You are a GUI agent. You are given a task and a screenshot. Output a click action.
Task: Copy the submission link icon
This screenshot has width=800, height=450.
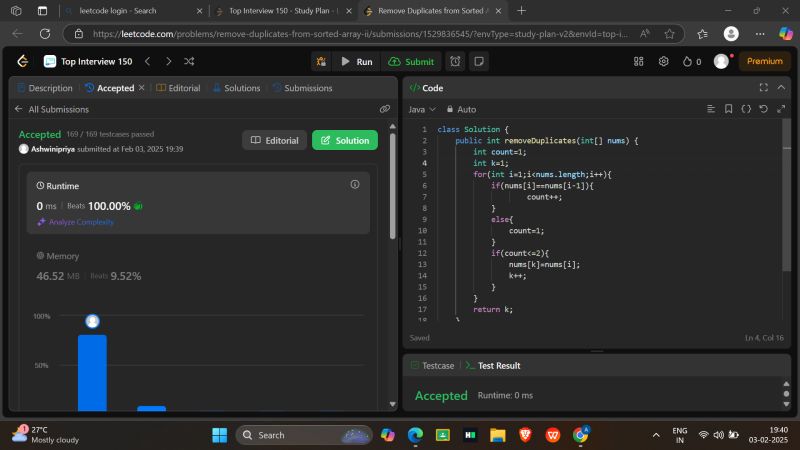(x=385, y=109)
